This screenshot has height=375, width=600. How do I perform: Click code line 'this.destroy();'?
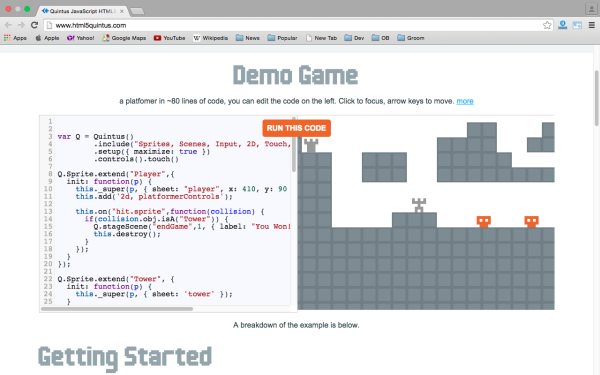[127, 234]
